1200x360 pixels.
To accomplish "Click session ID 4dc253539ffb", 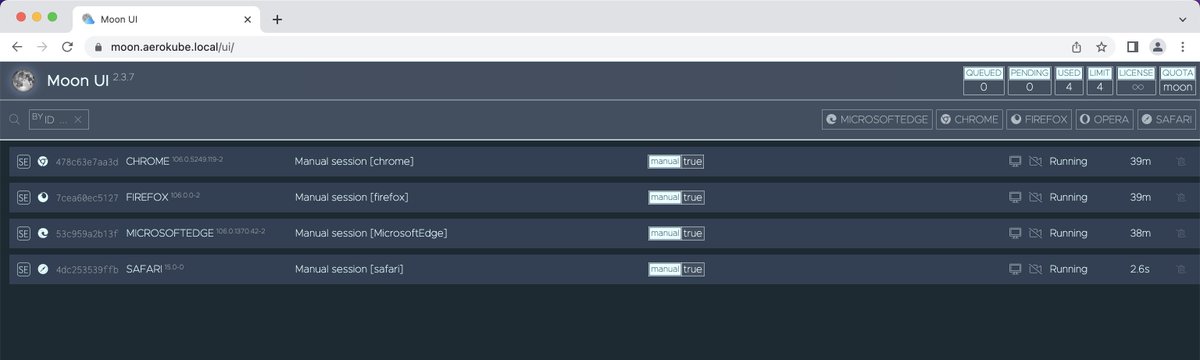I will (x=87, y=270).
